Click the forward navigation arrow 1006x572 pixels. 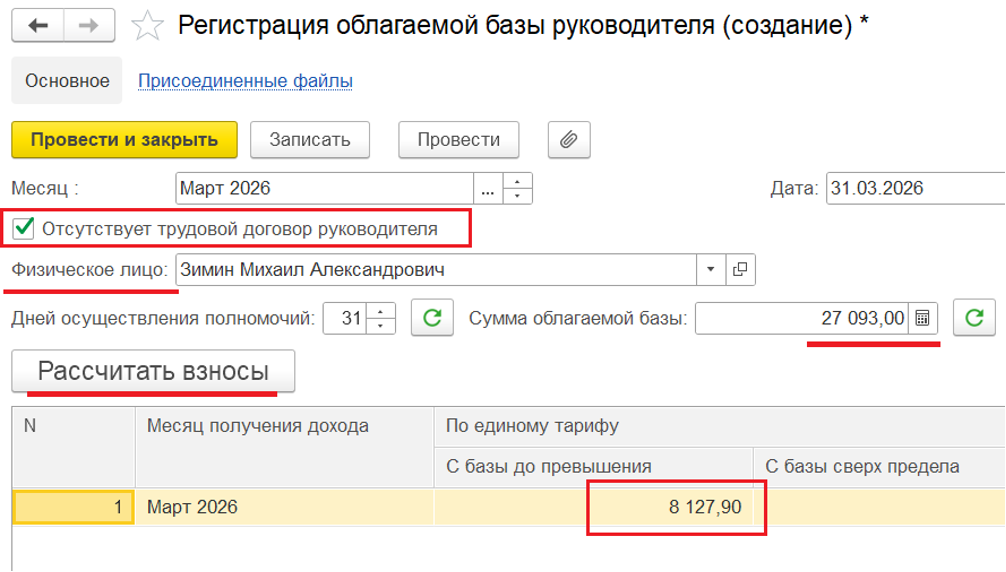coord(88,26)
